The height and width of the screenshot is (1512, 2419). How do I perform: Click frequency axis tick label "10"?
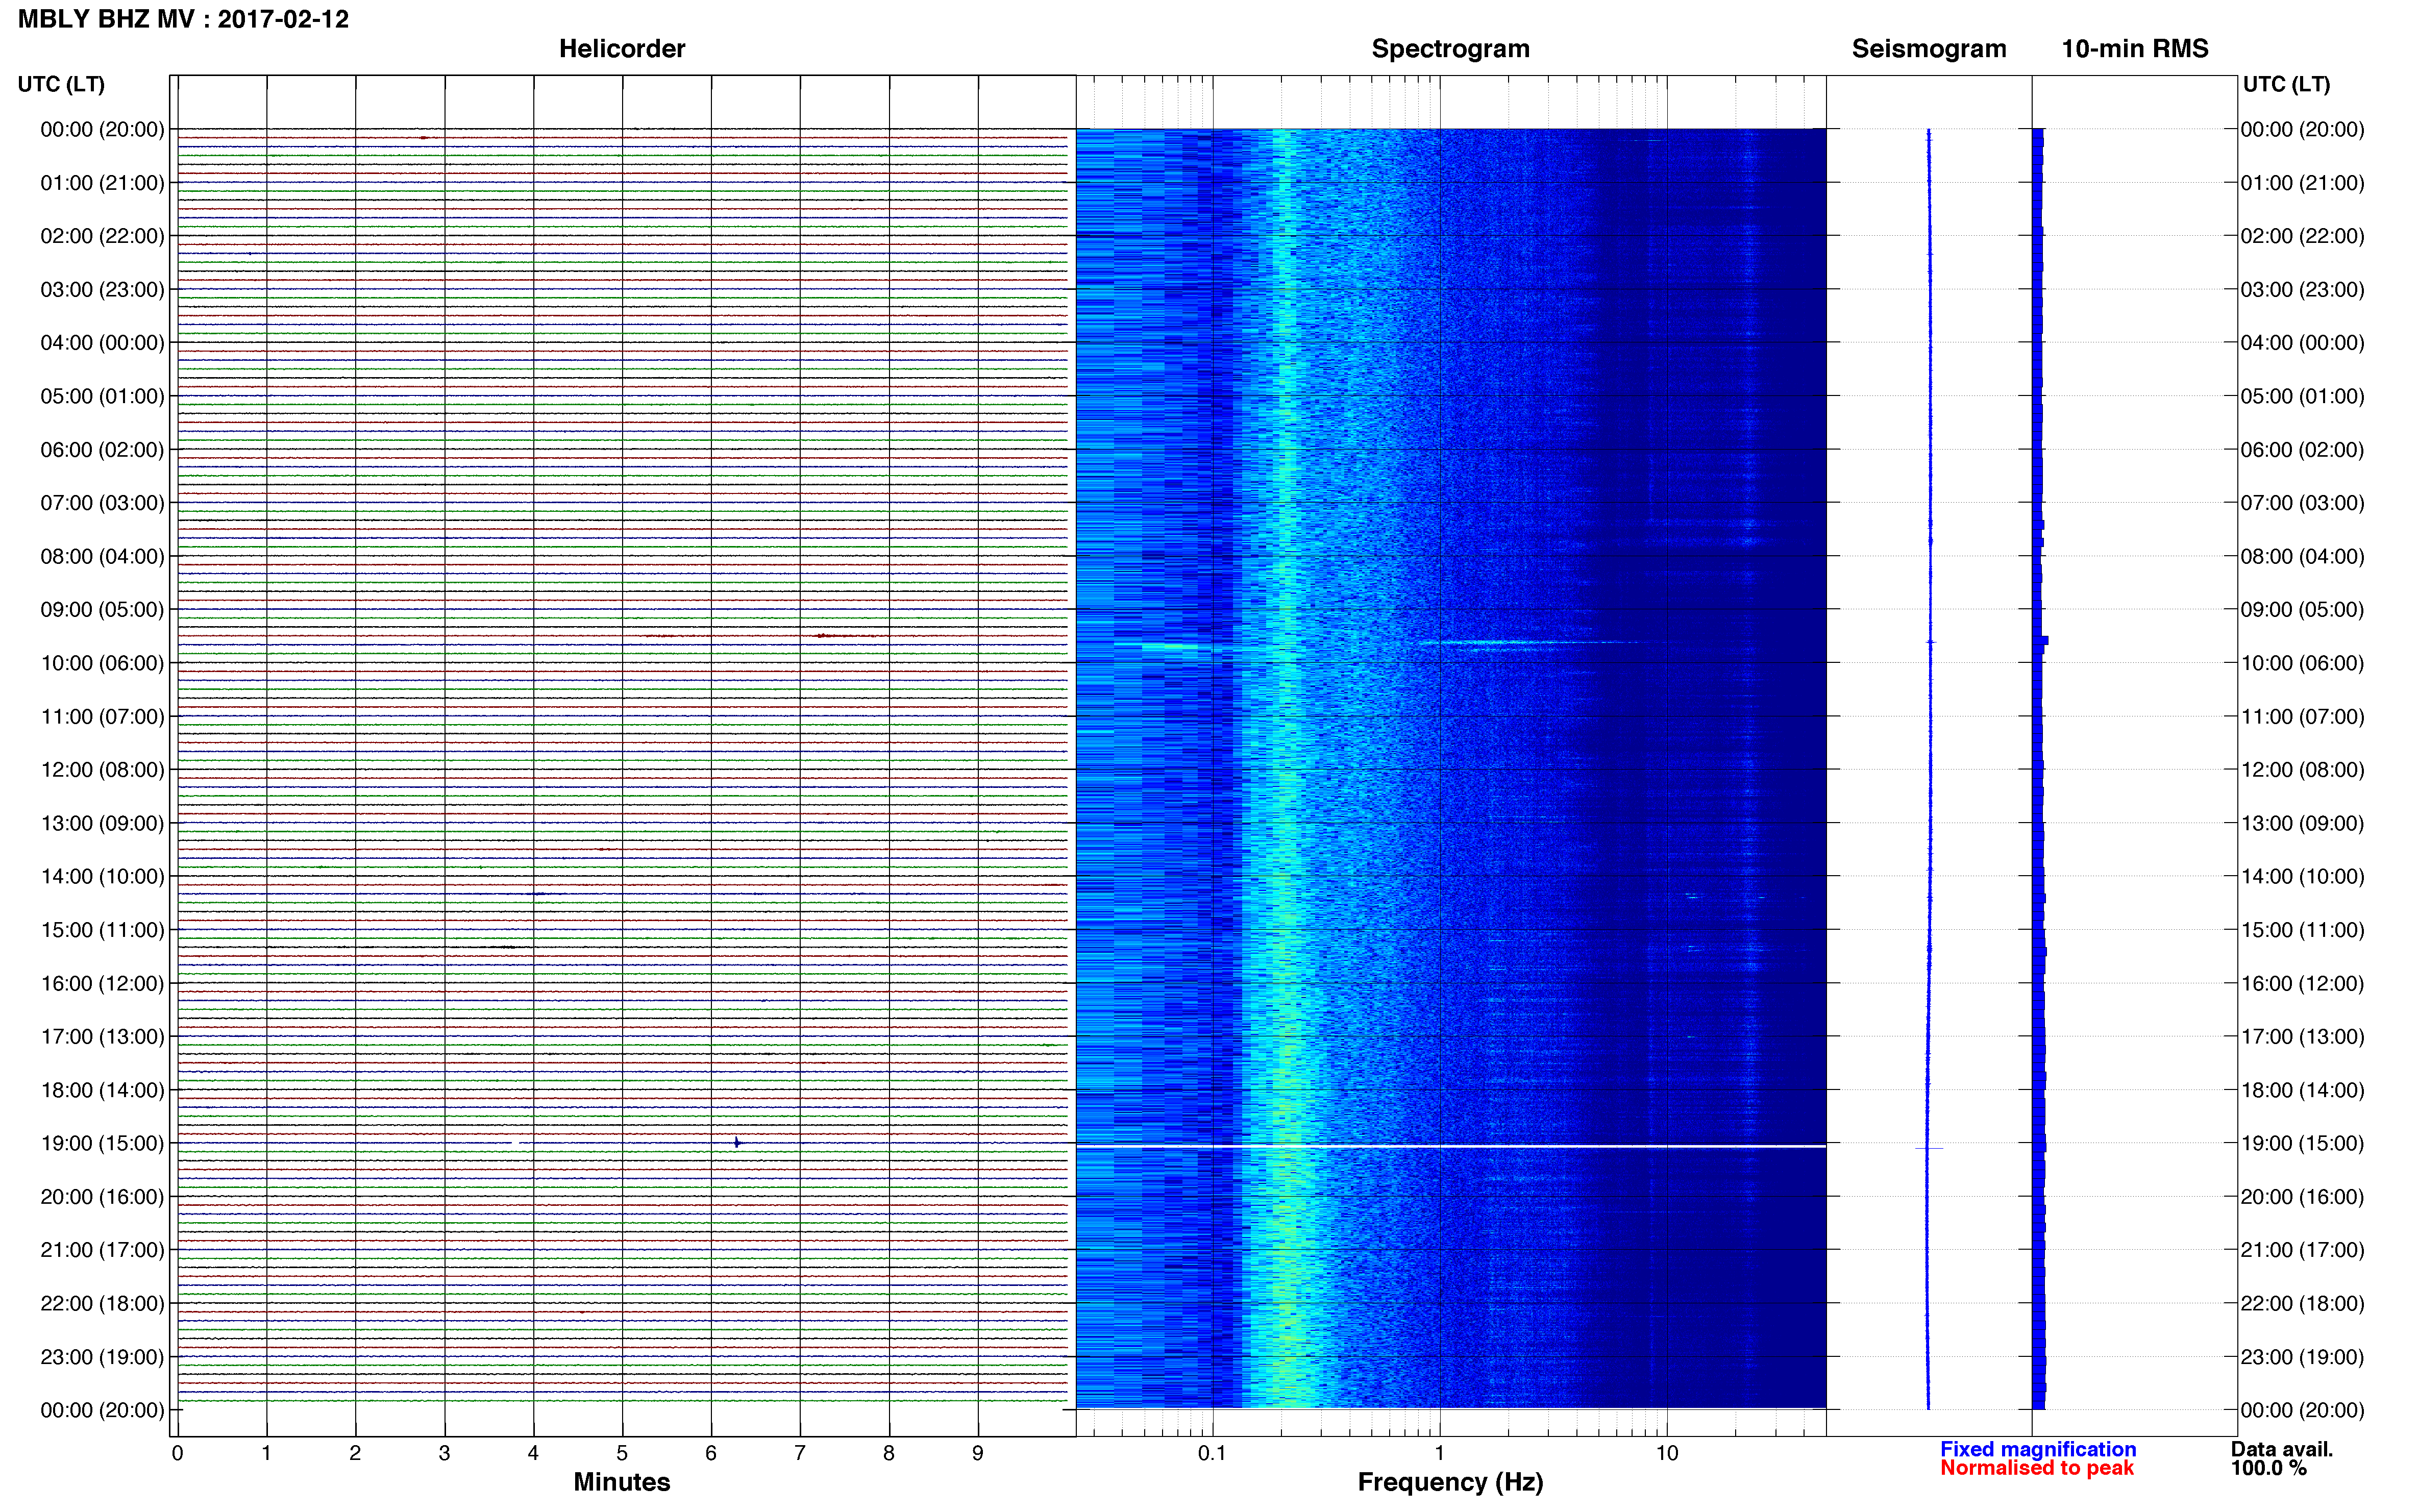coord(1667,1453)
